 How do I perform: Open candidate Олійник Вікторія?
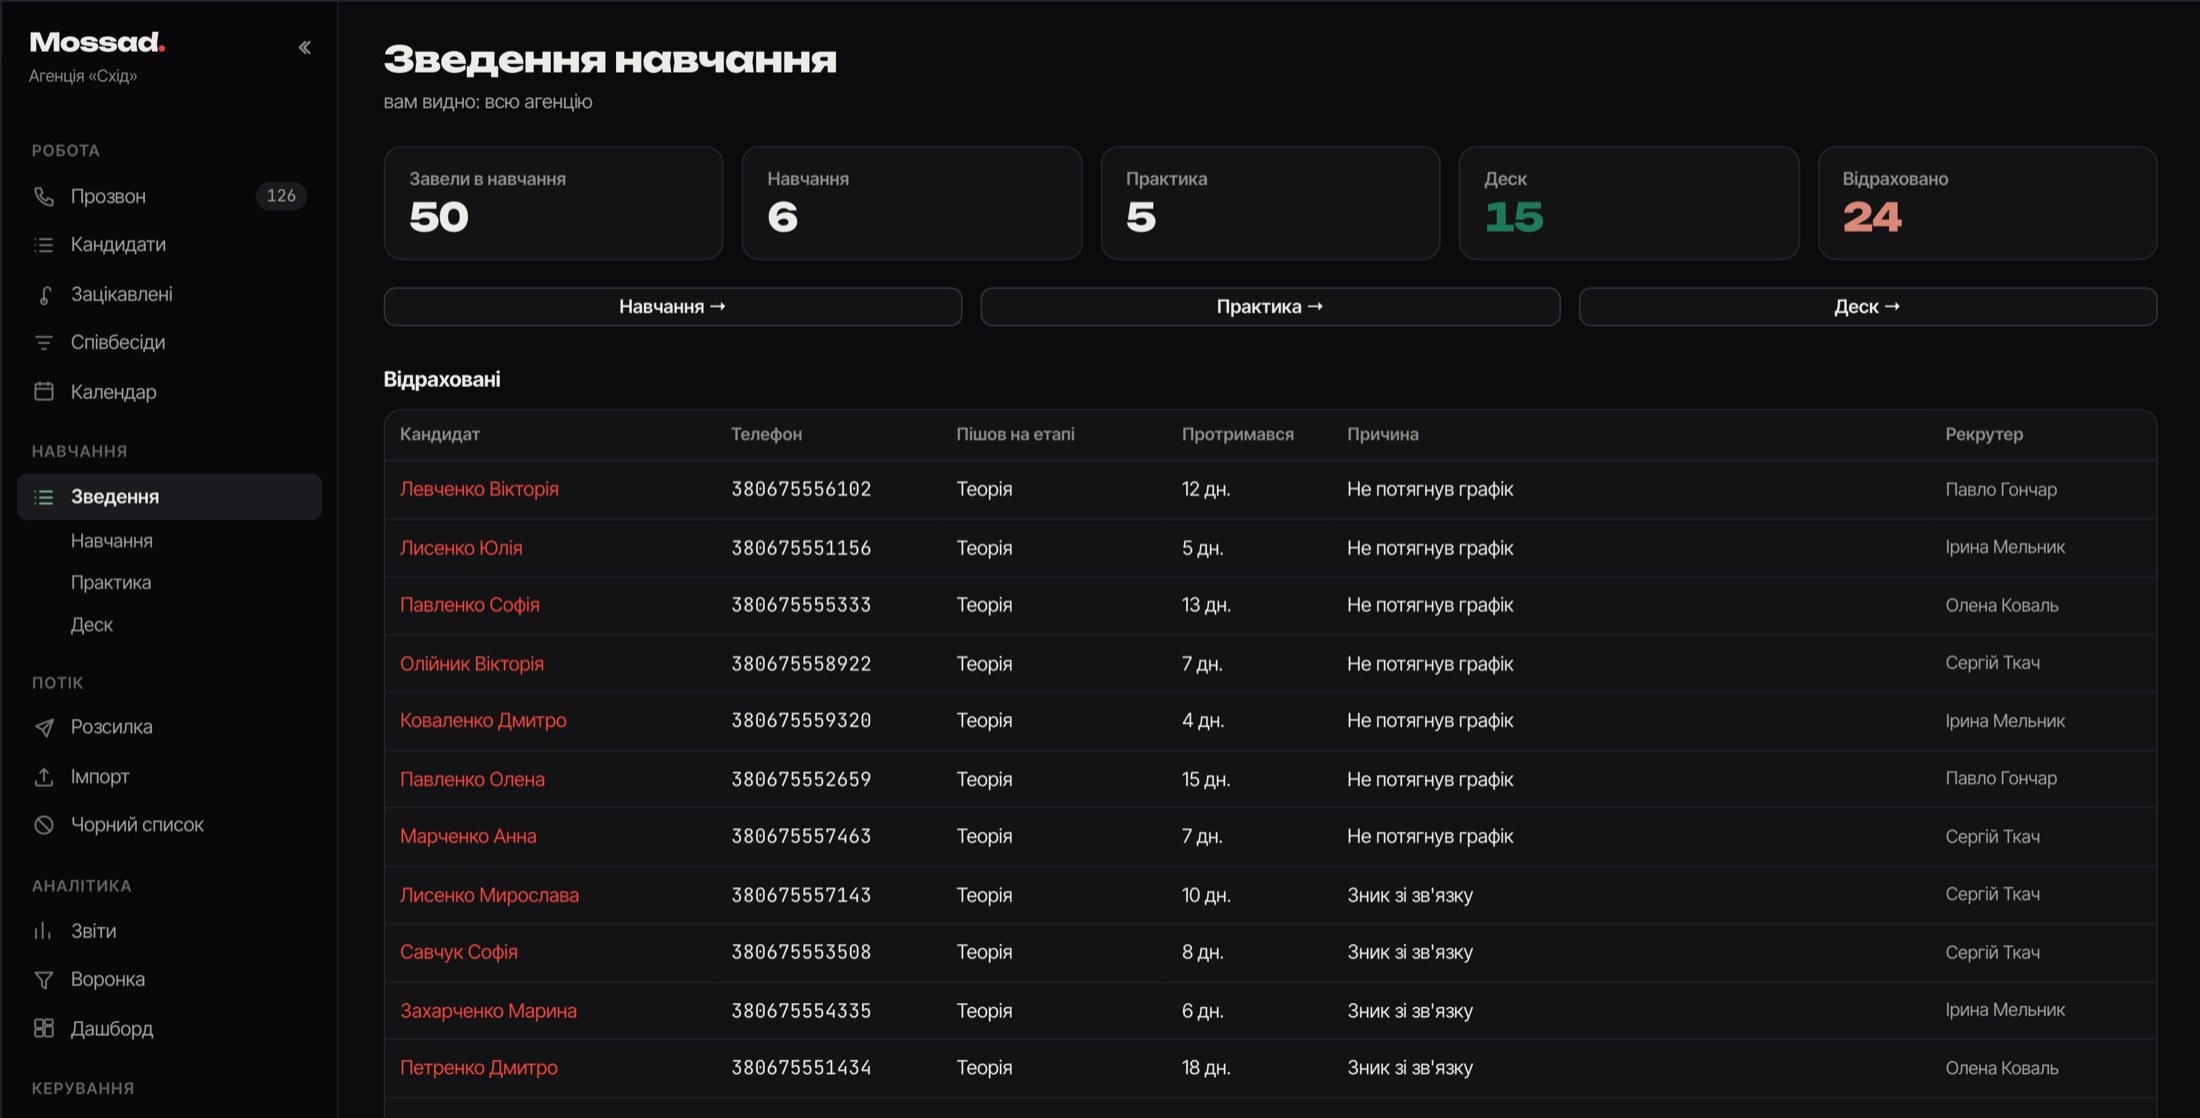[x=472, y=664]
